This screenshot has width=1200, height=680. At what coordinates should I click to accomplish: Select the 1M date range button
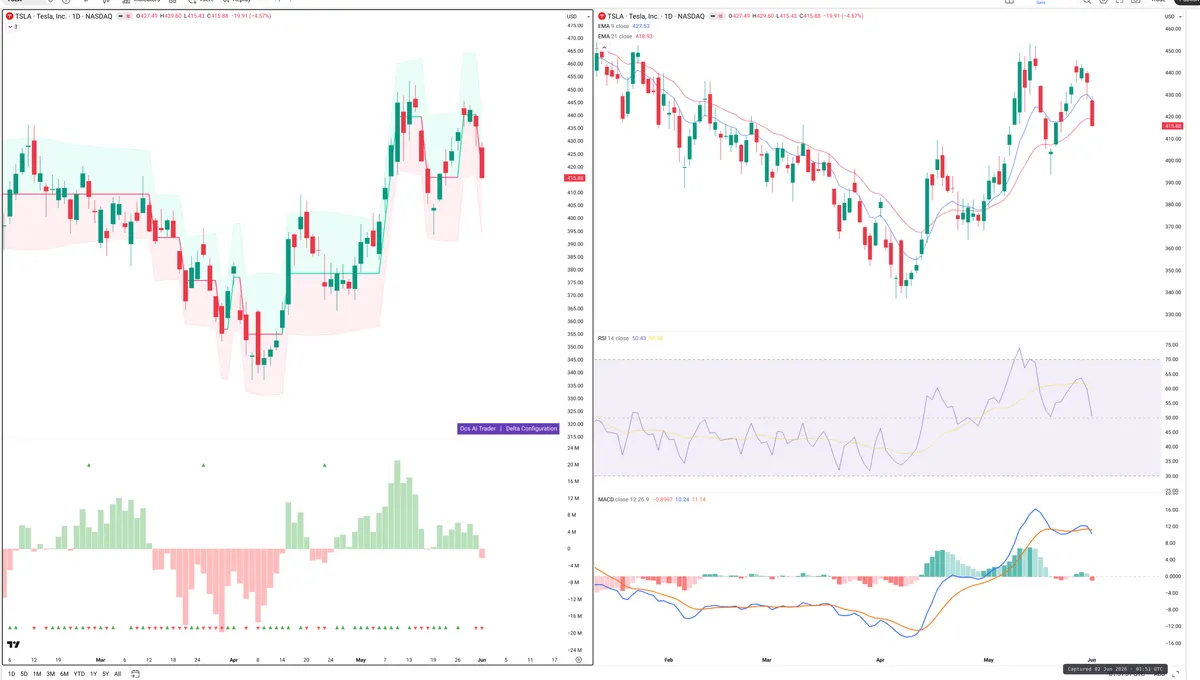[x=37, y=674]
